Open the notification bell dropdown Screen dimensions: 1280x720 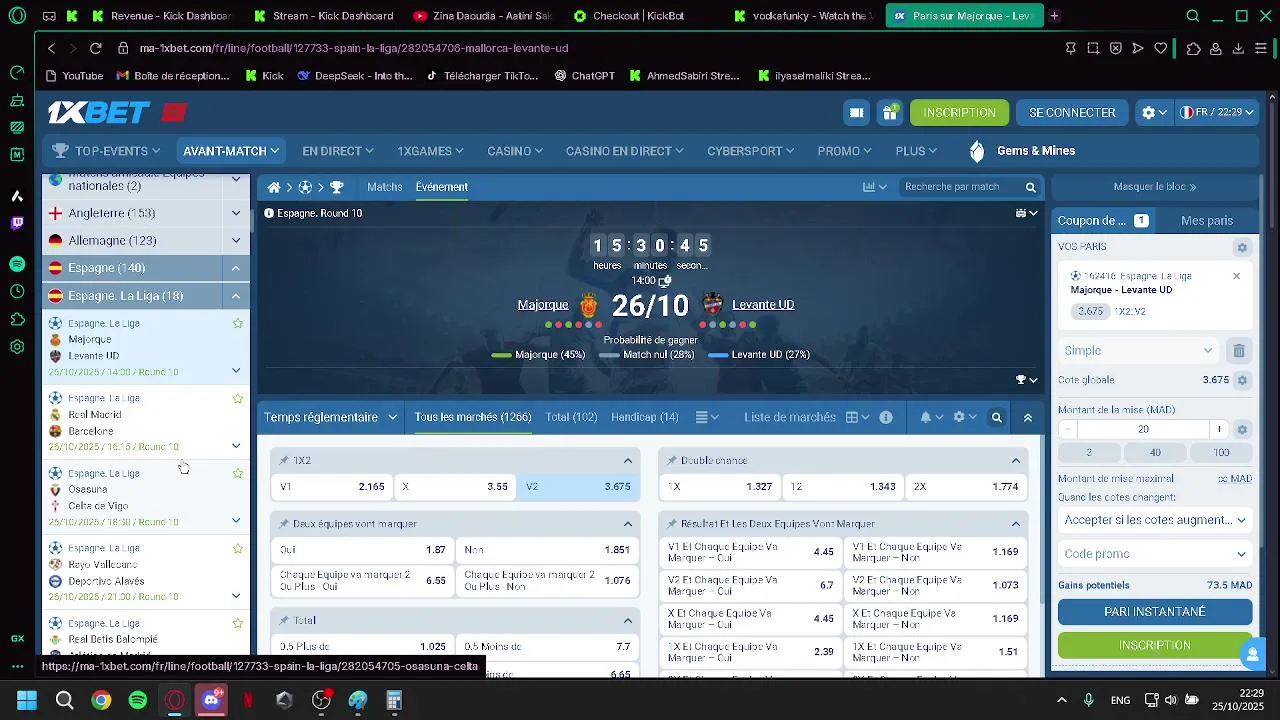931,417
